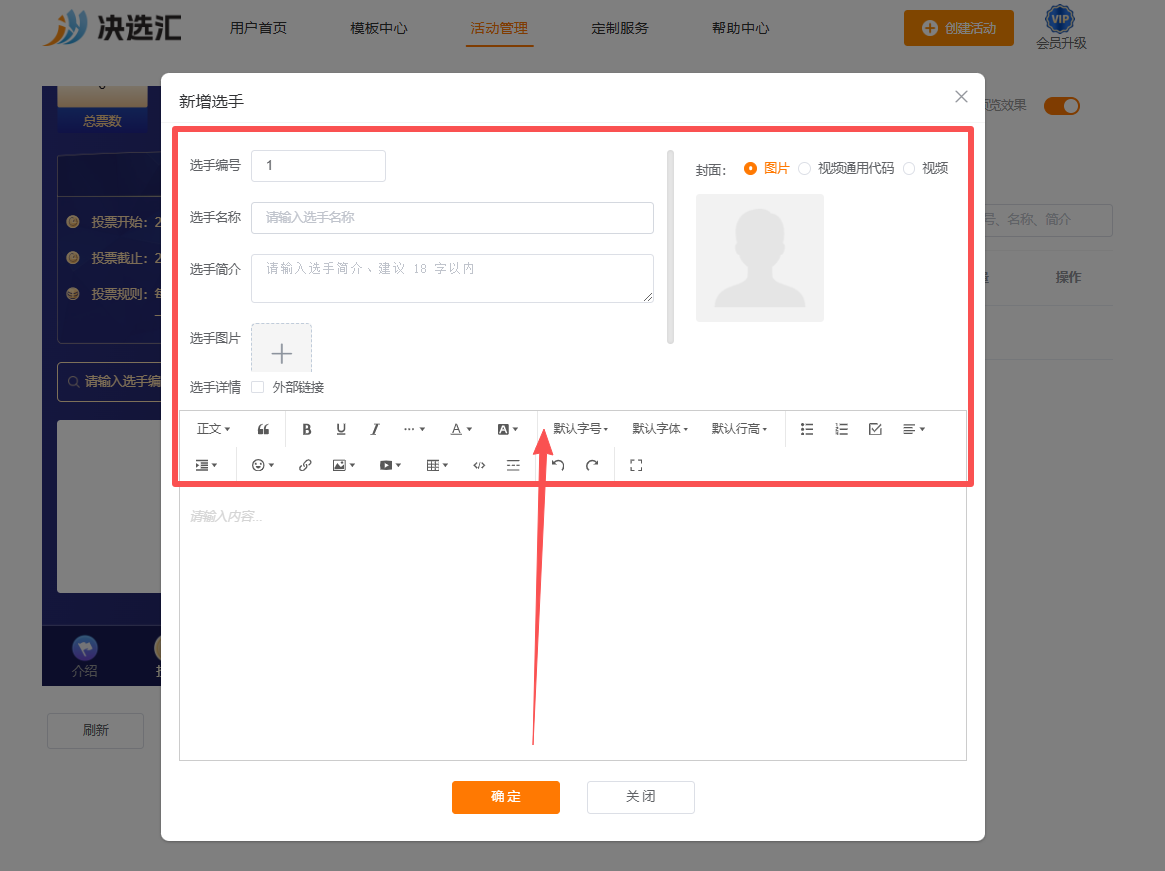Screen dimensions: 1165x871
Task: Click the VIP 会员升级 icon
Action: [x=1061, y=27]
